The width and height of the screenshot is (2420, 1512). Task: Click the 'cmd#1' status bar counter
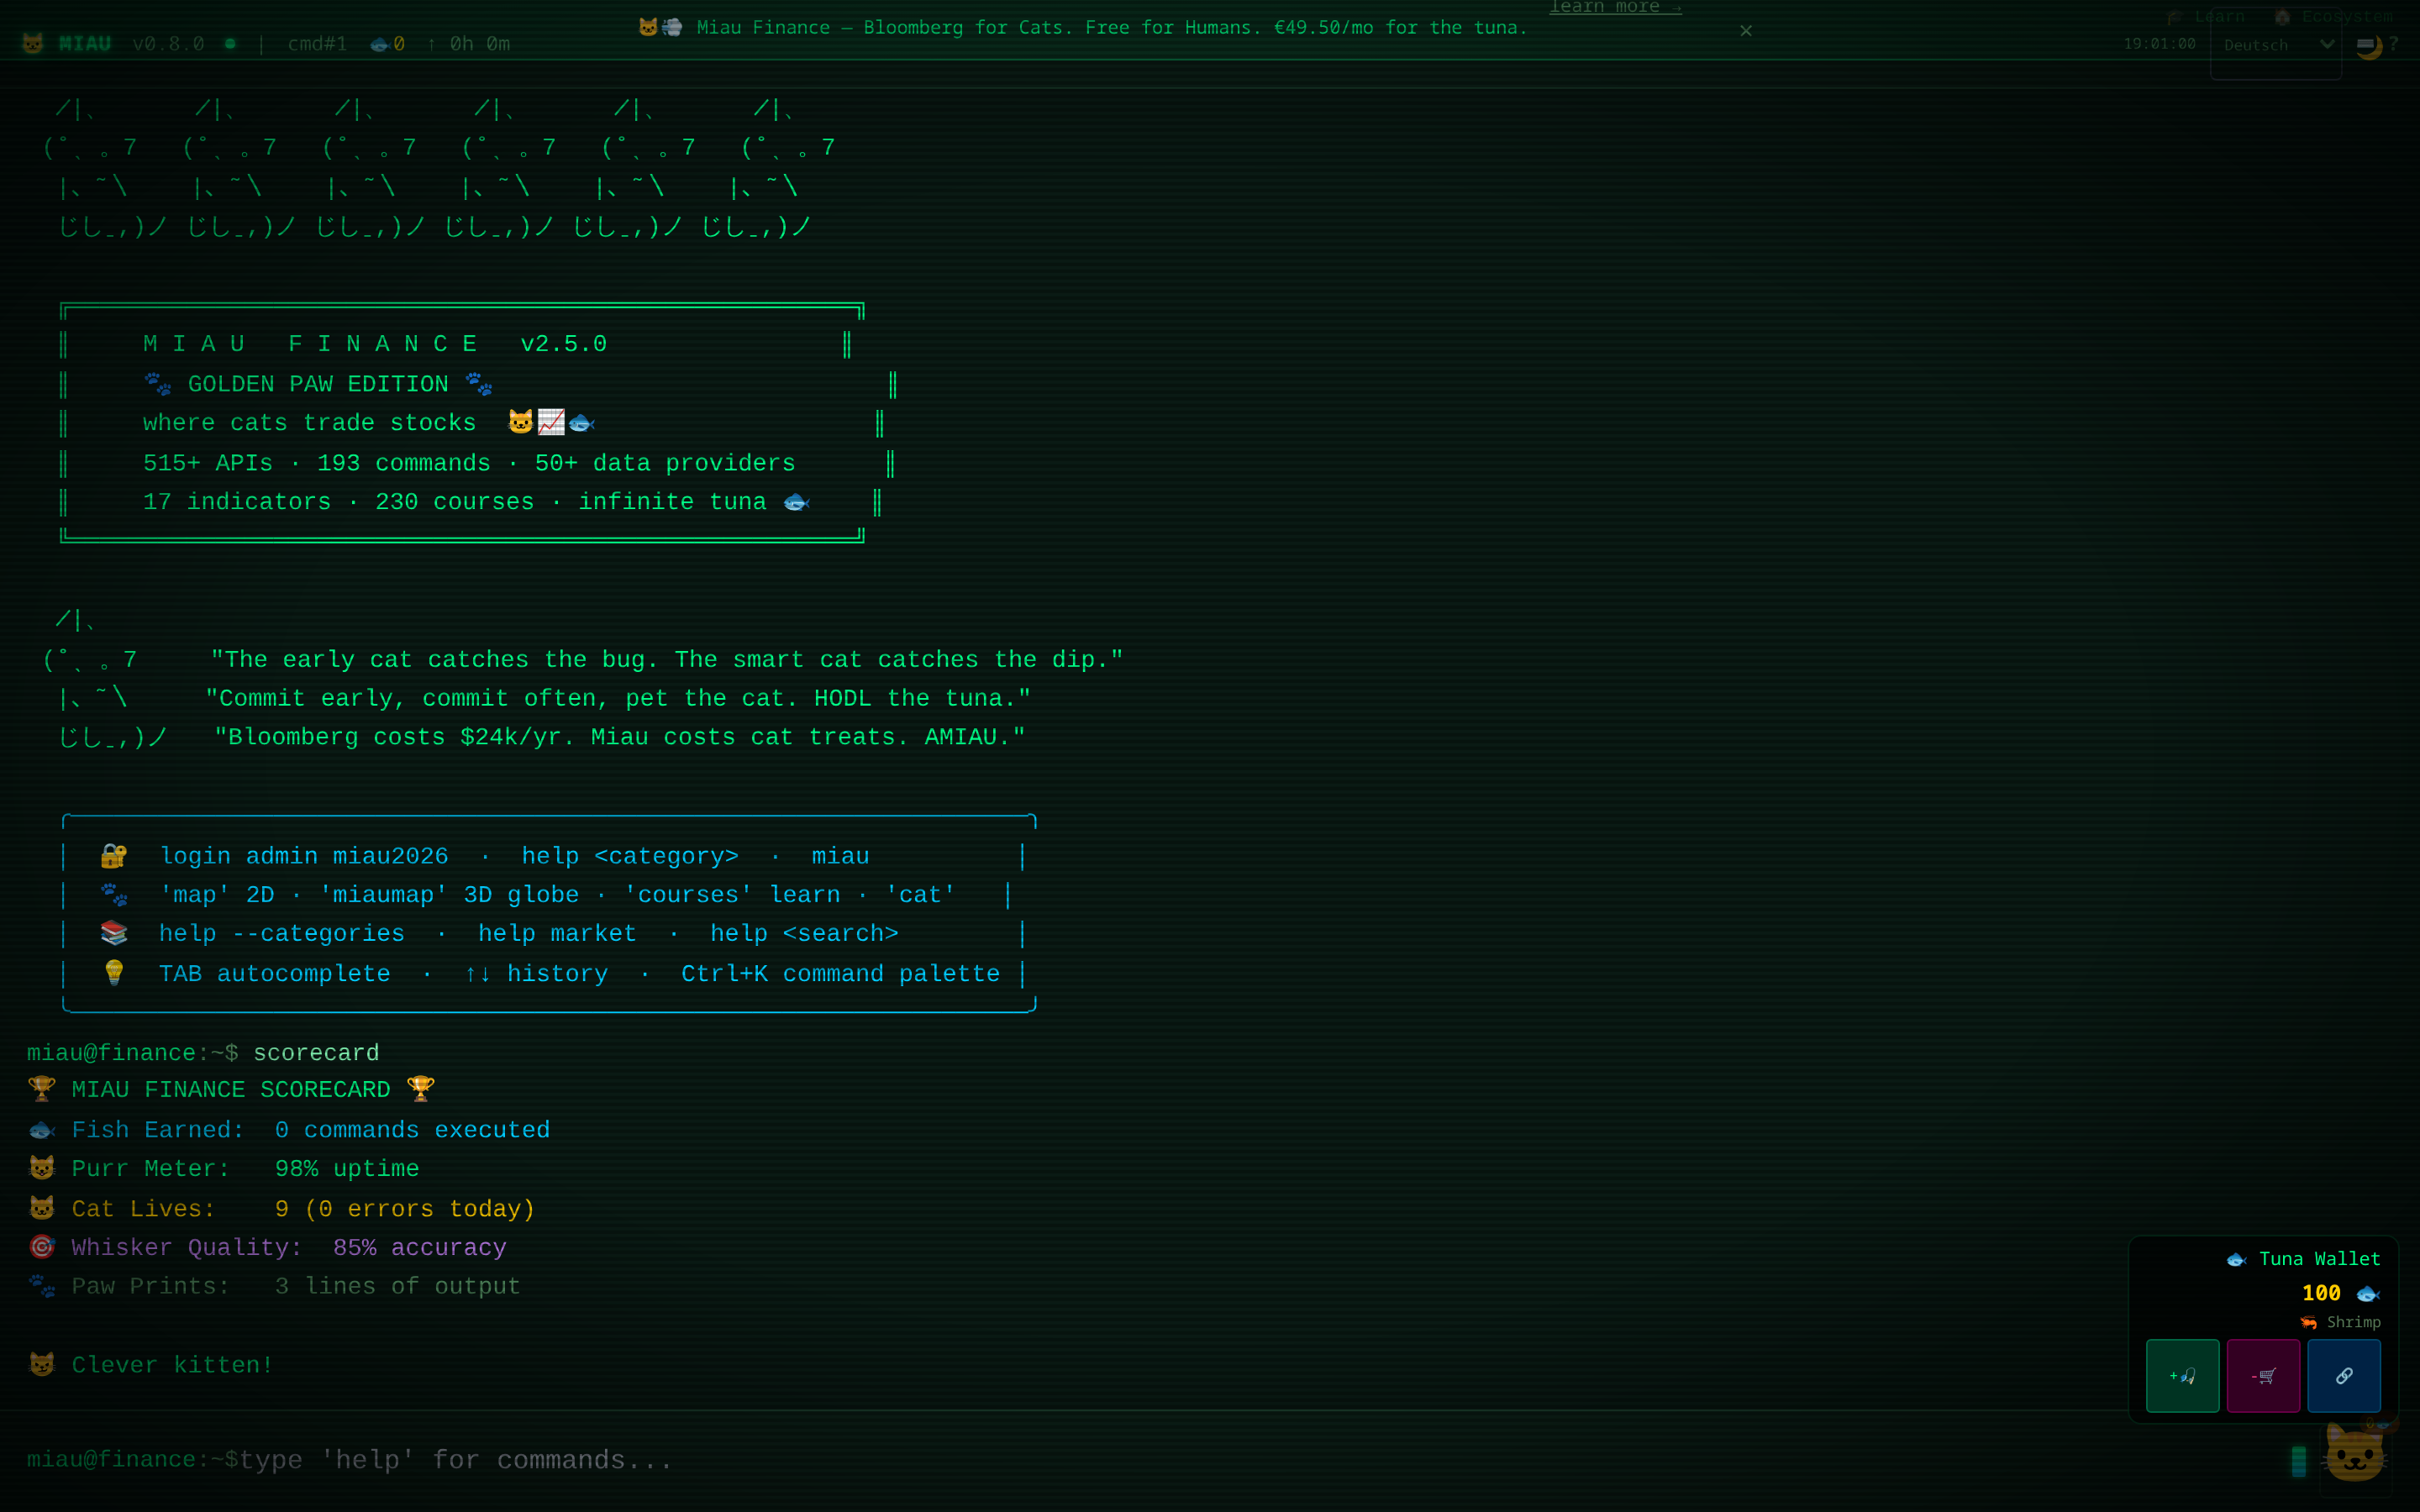point(317,44)
